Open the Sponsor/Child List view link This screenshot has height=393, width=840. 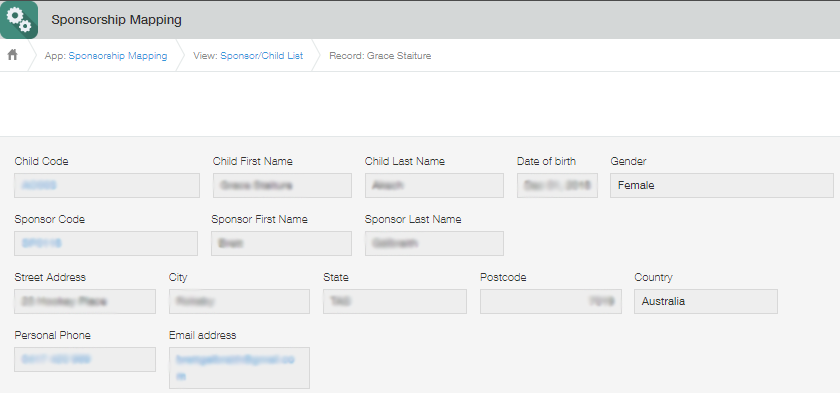point(261,56)
